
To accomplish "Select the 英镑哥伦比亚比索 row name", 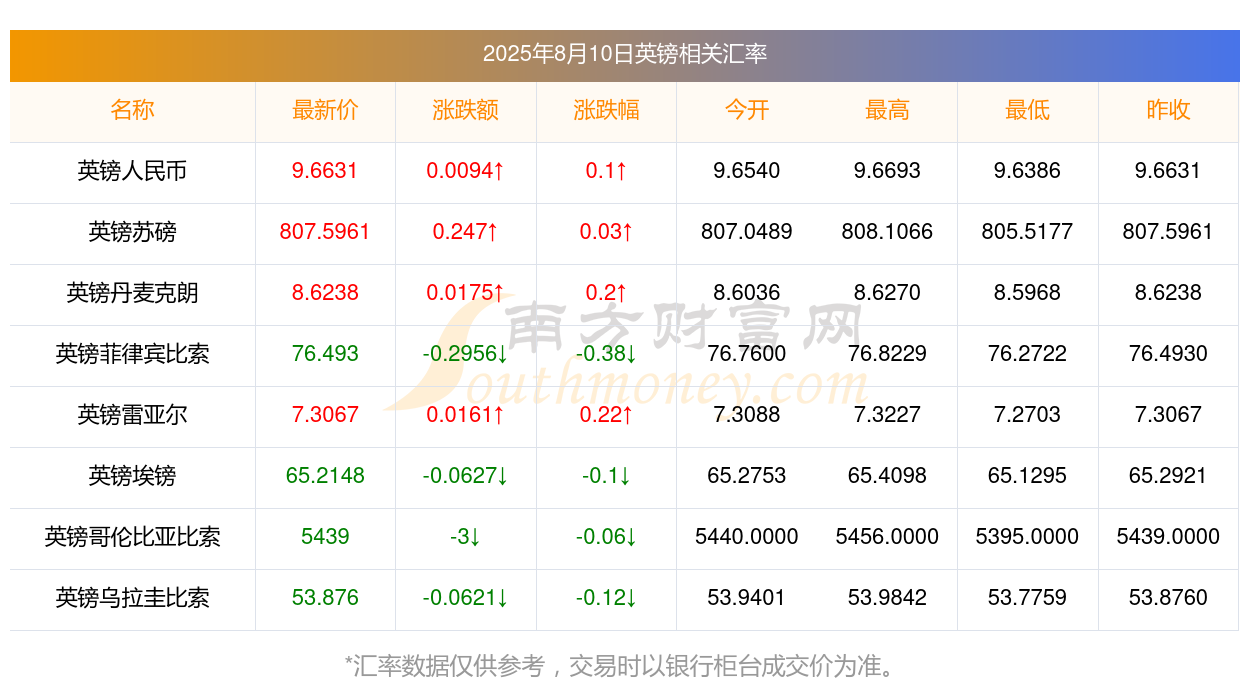I will tap(132, 537).
